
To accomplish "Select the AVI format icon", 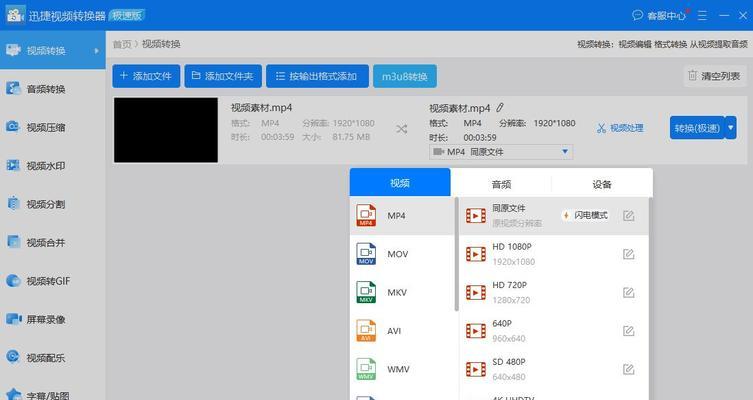I will [366, 331].
